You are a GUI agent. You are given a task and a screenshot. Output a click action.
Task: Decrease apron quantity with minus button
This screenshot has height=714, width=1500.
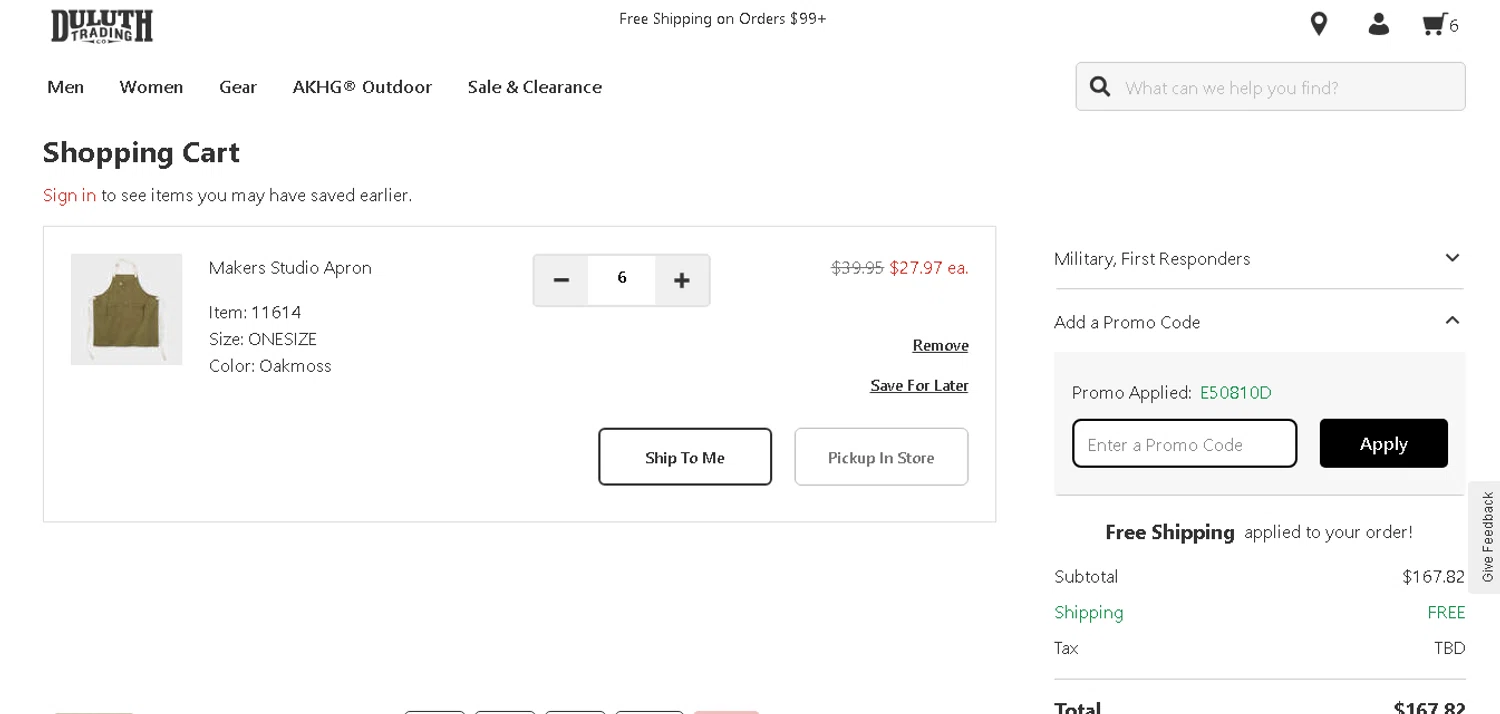[561, 280]
